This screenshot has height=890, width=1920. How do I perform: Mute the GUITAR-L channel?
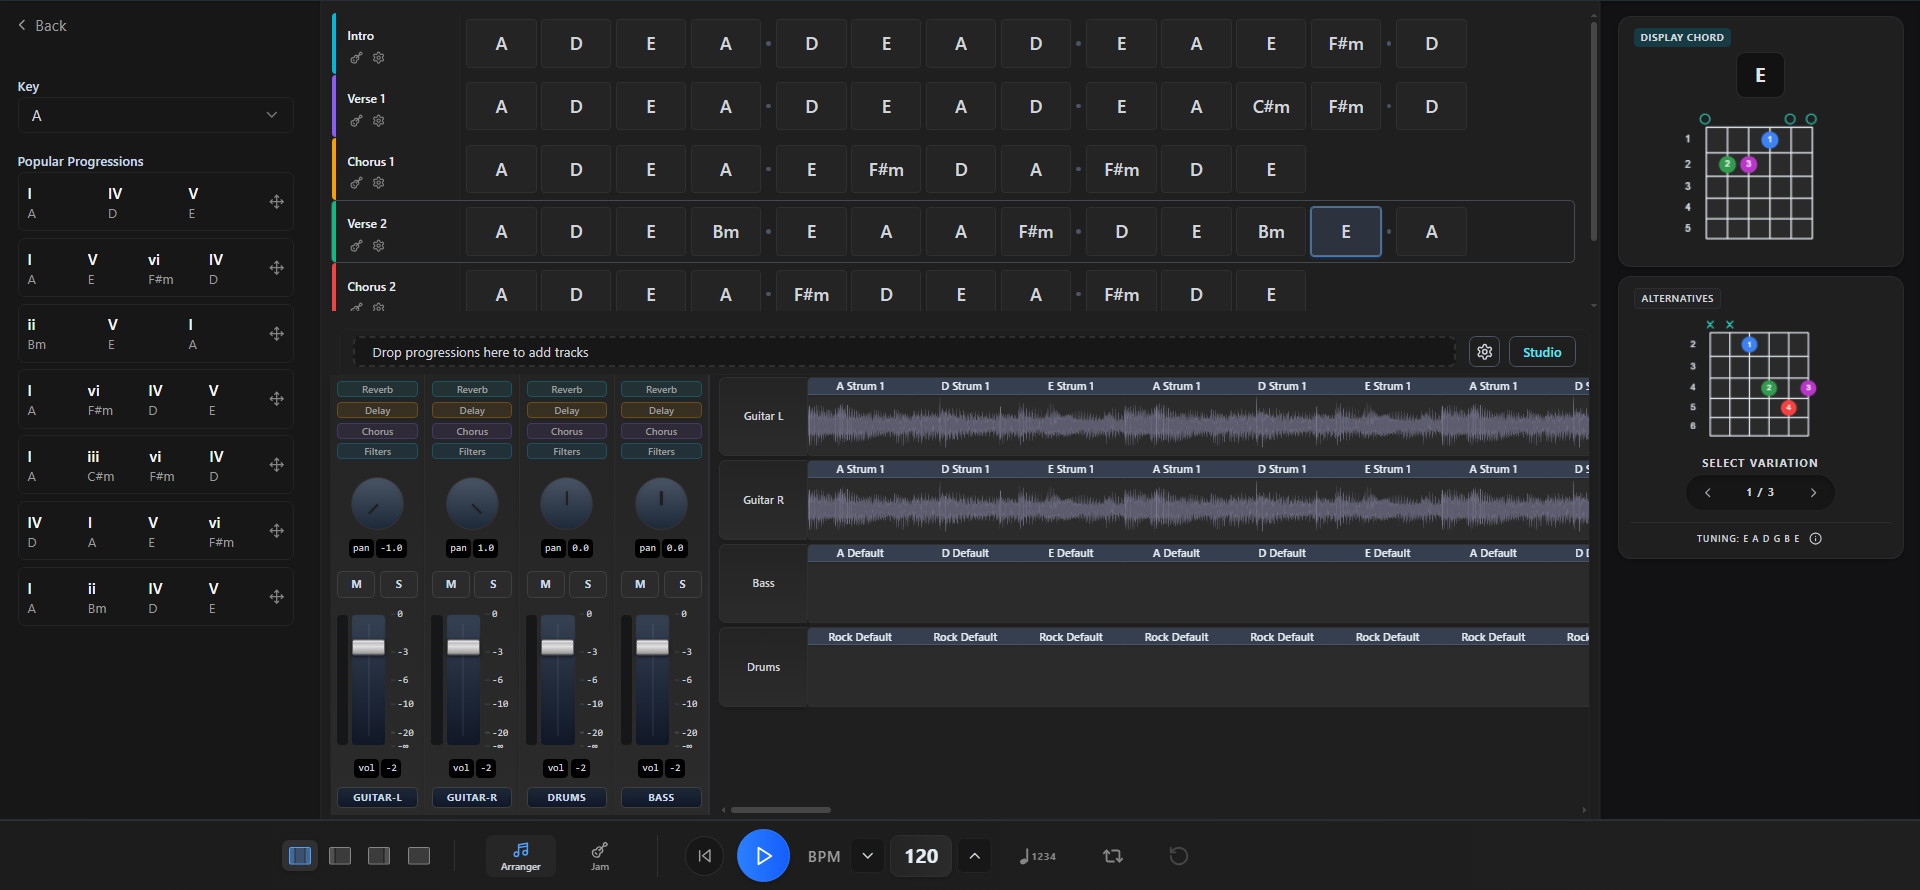(x=357, y=584)
